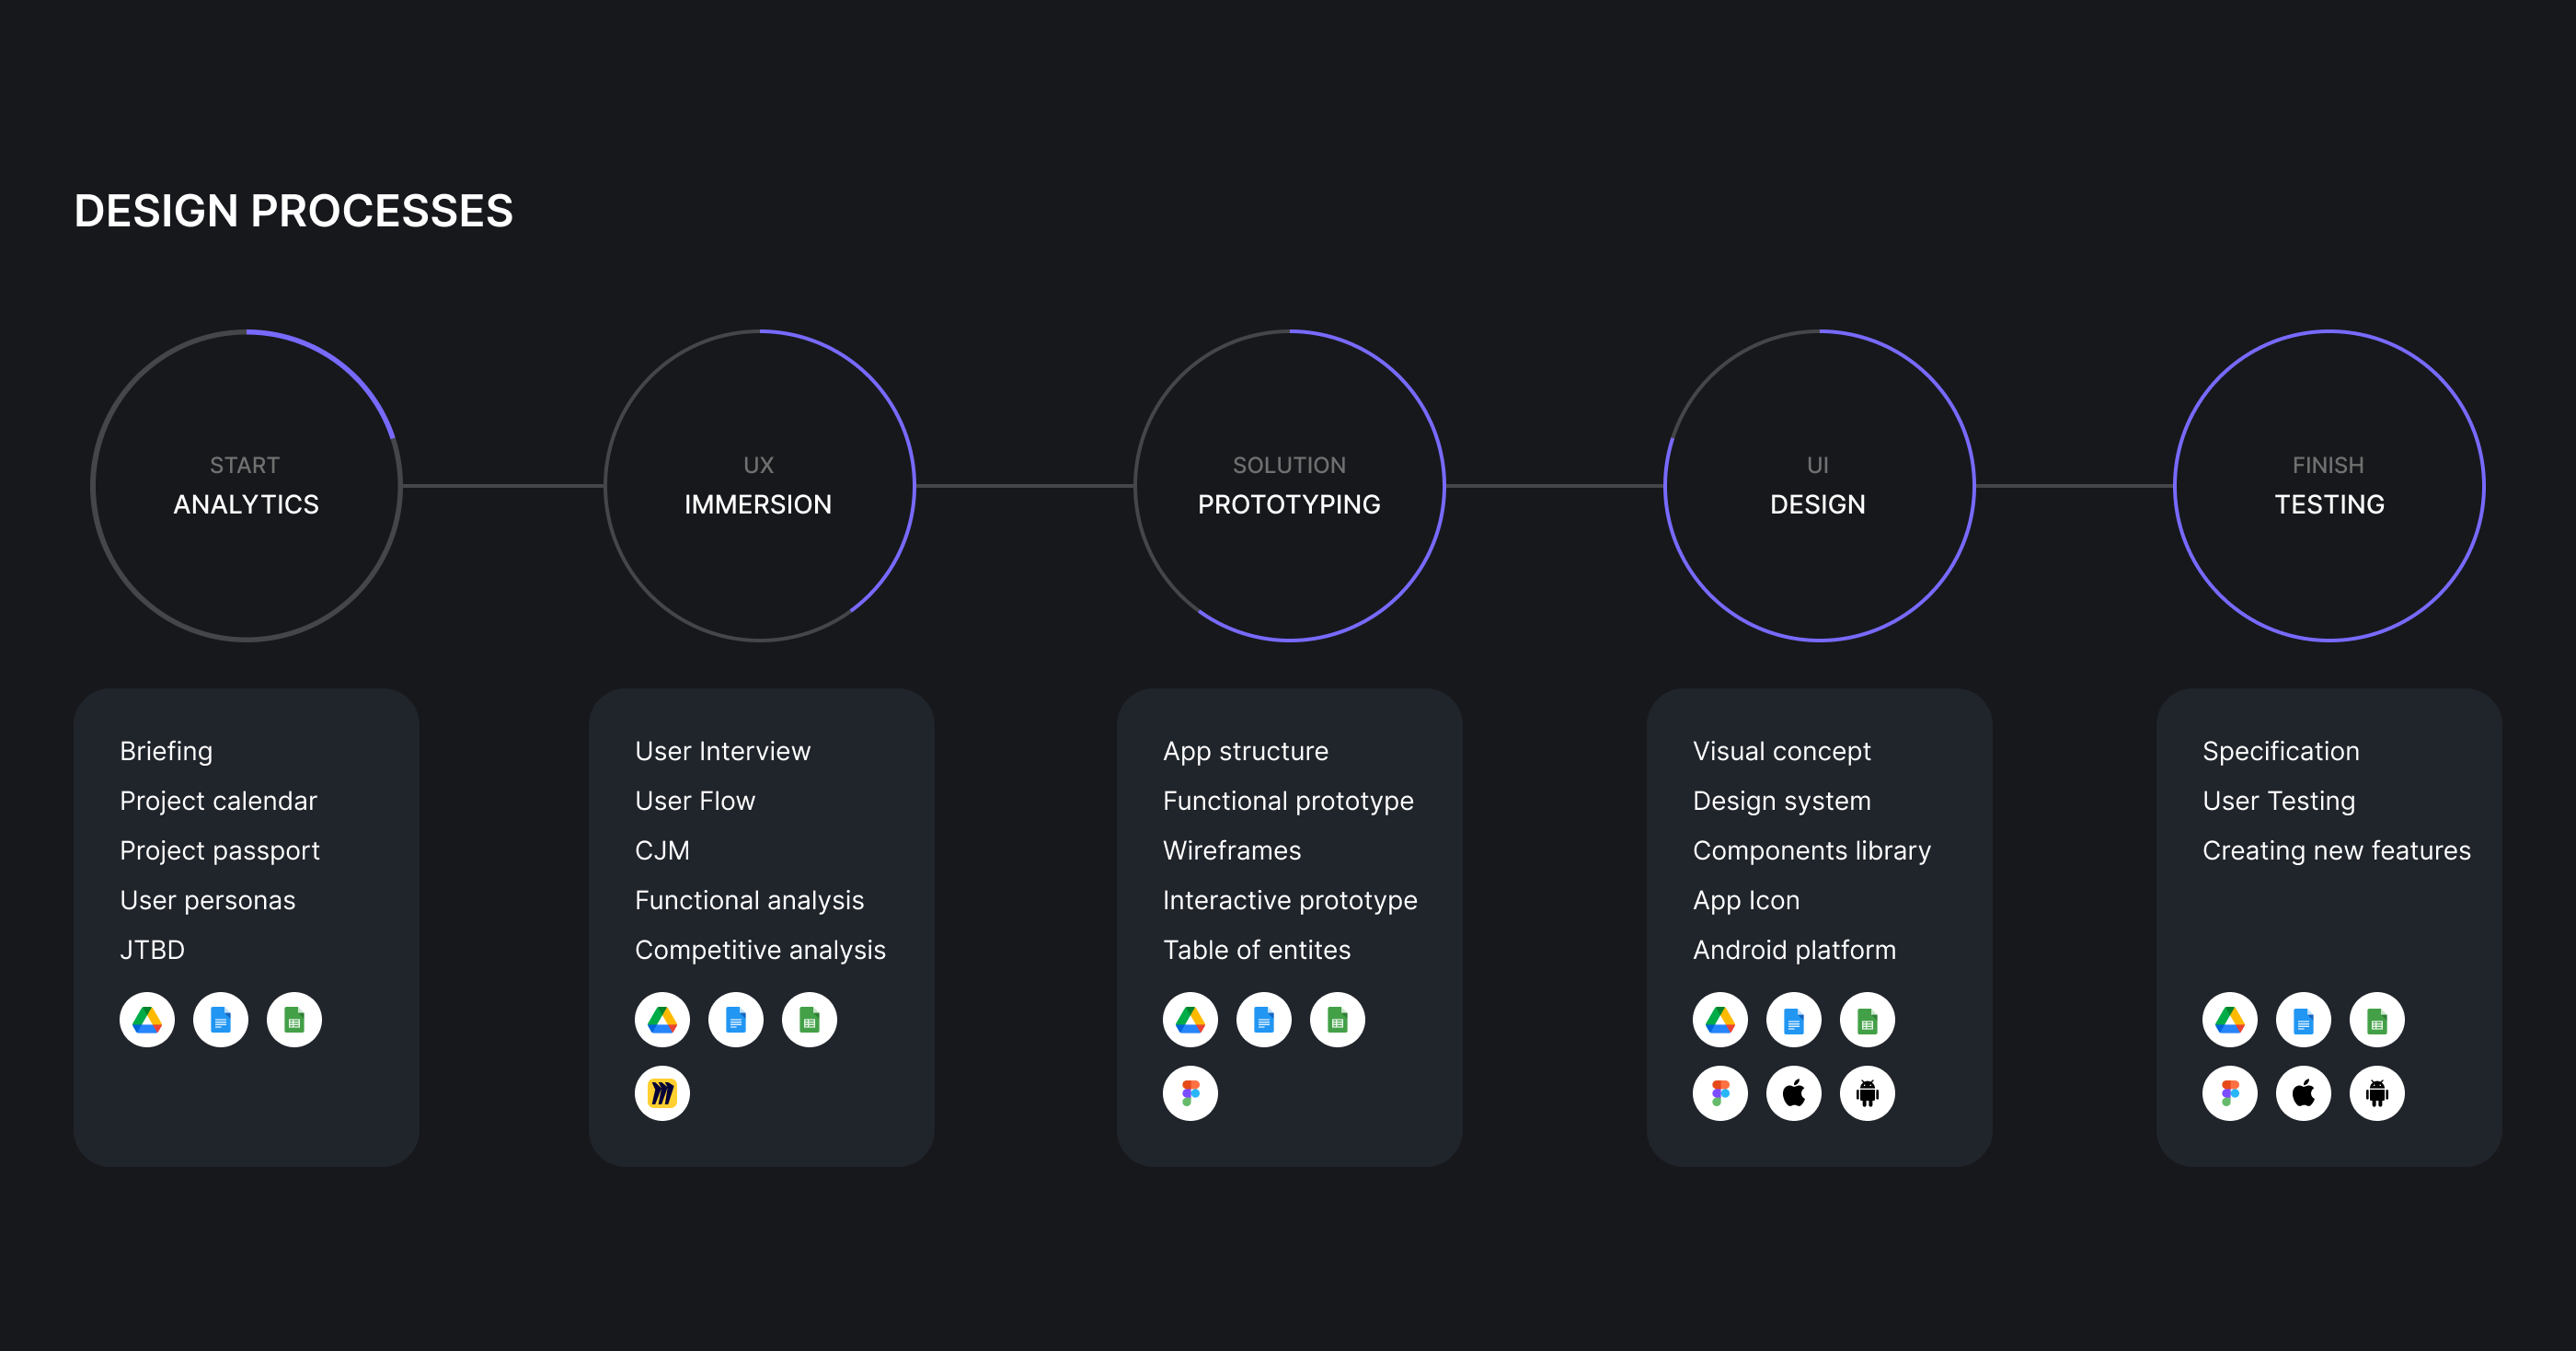
Task: Select the Start Analytics stage circle
Action: click(246, 486)
